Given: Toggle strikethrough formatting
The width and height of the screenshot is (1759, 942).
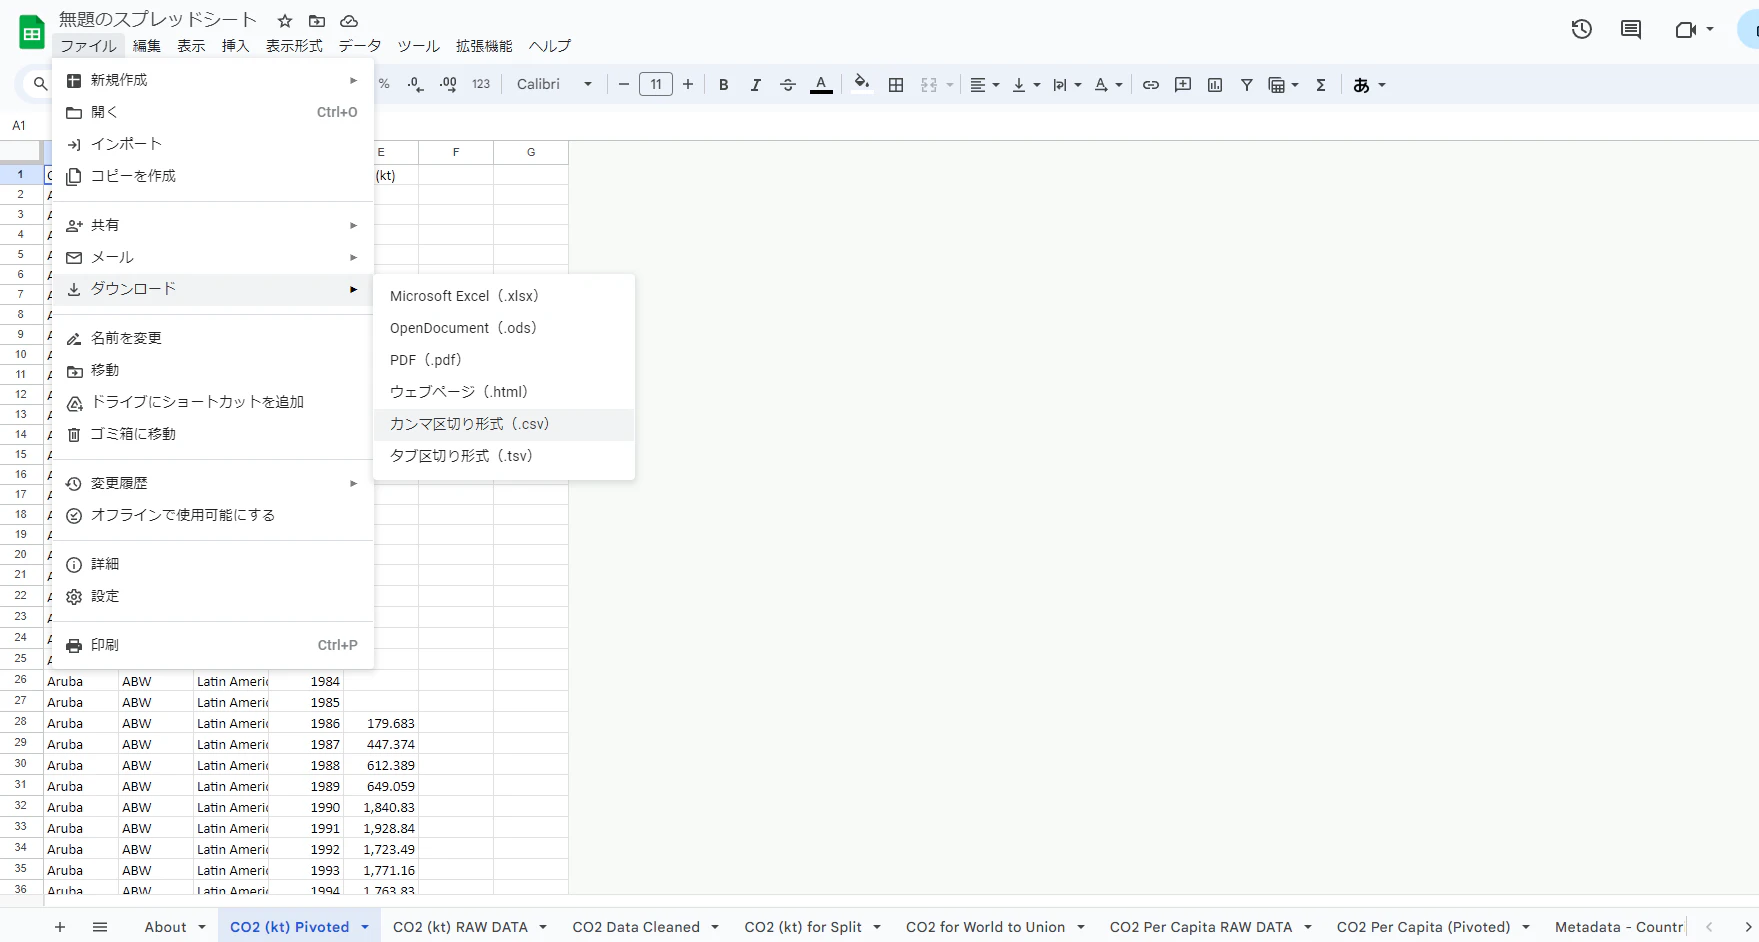Looking at the screenshot, I should 788,85.
